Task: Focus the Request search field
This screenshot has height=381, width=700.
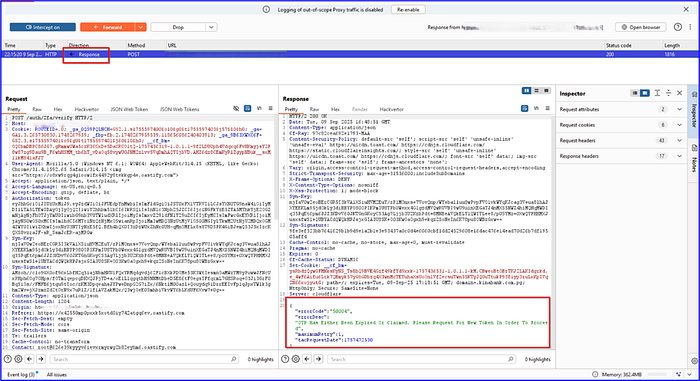Action: tap(144, 359)
